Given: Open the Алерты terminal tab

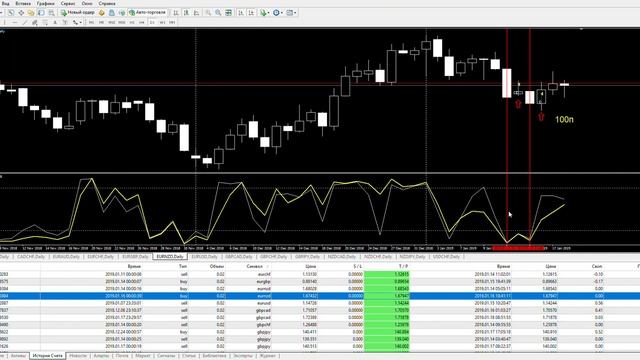Looking at the screenshot, I should [x=101, y=356].
